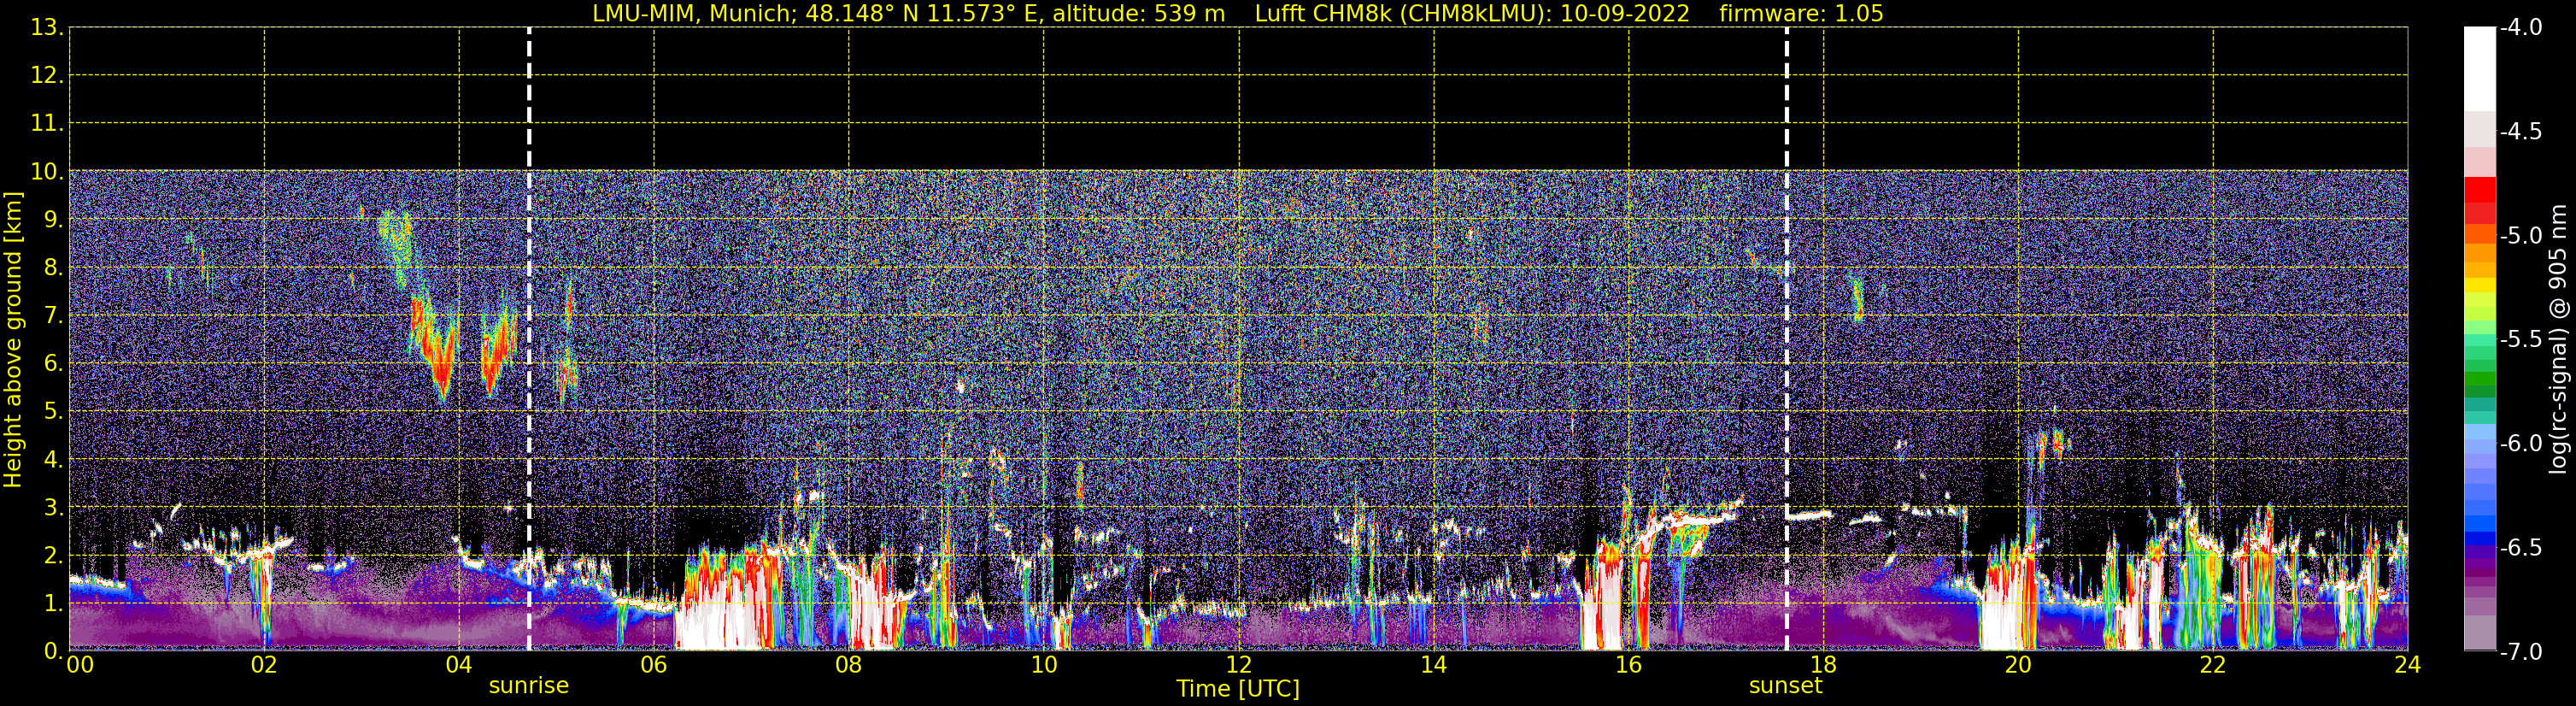
Task: Click the '24' tick label on the time axis
Action: click(2407, 665)
